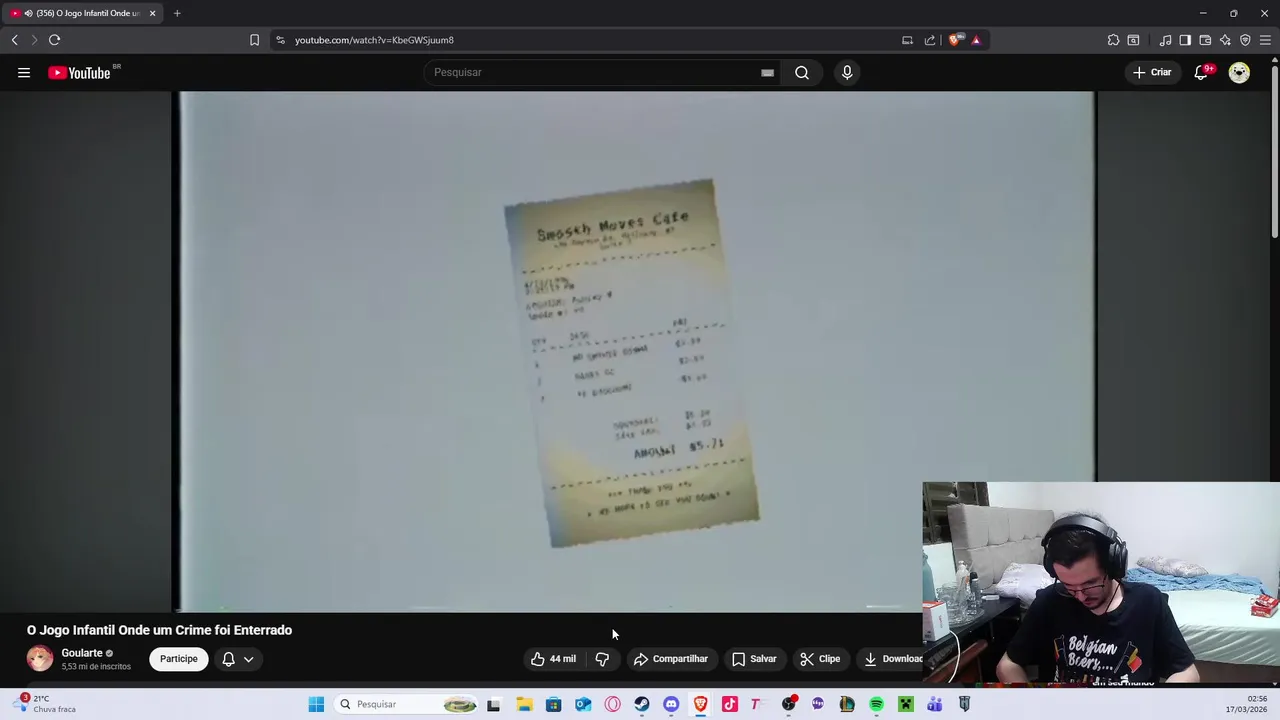Click the page vertical scrollbar
Screen dimensions: 1280x720
point(1275,150)
